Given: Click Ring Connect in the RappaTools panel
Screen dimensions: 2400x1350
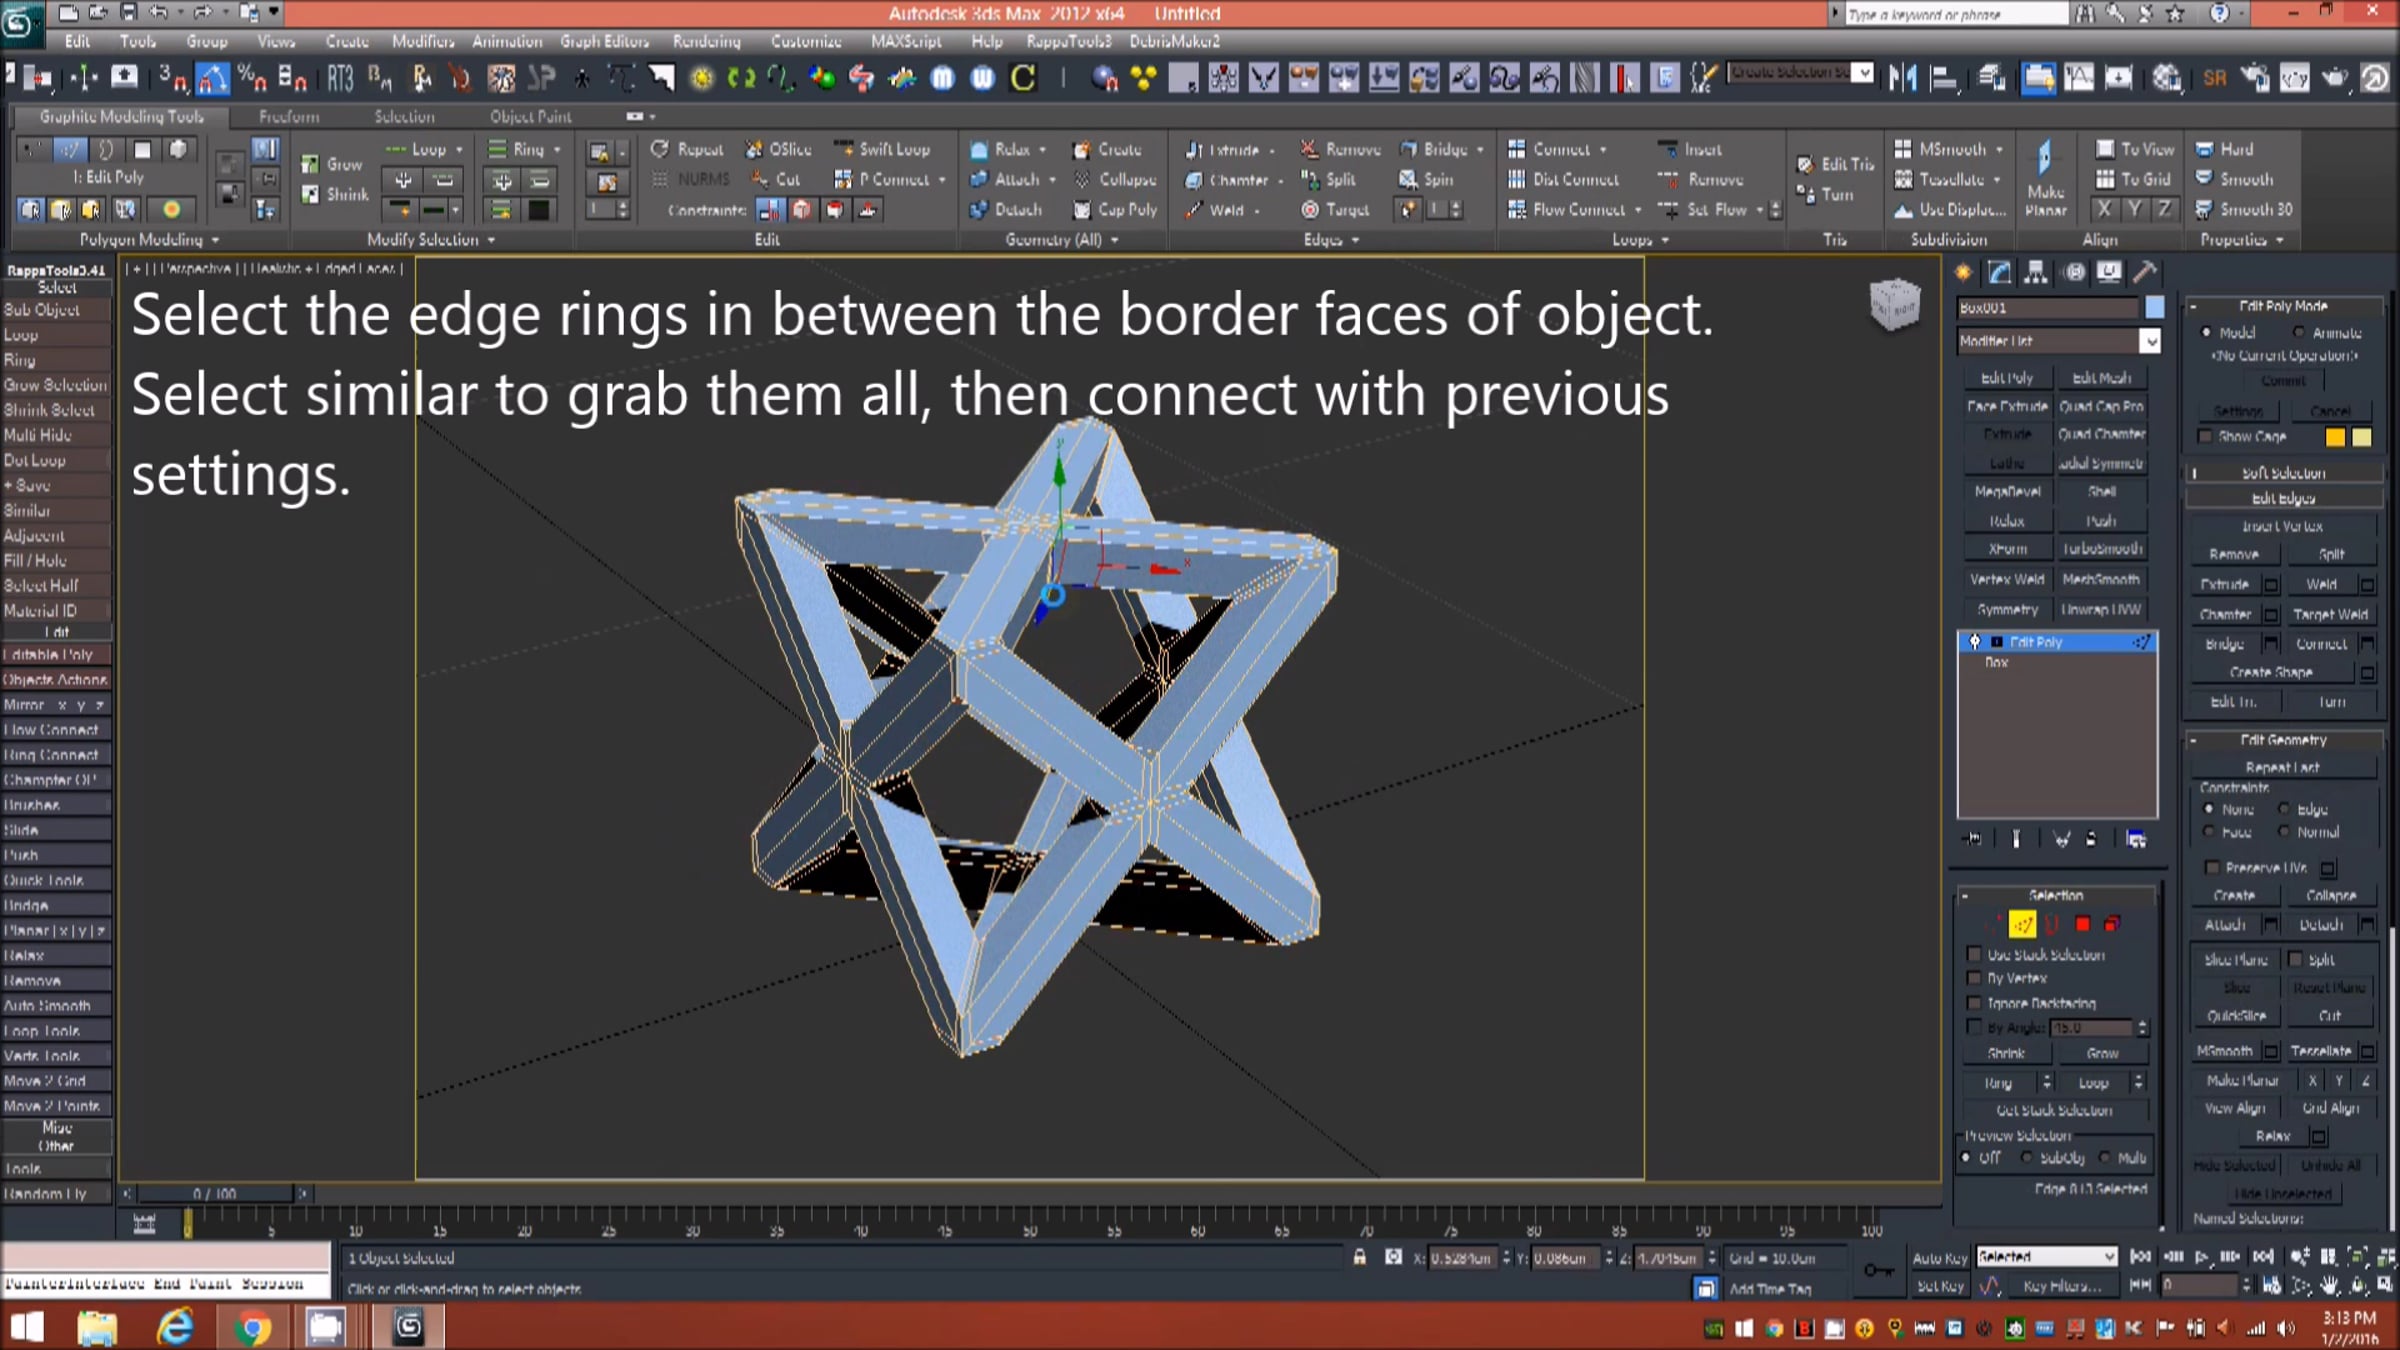Looking at the screenshot, I should (52, 755).
